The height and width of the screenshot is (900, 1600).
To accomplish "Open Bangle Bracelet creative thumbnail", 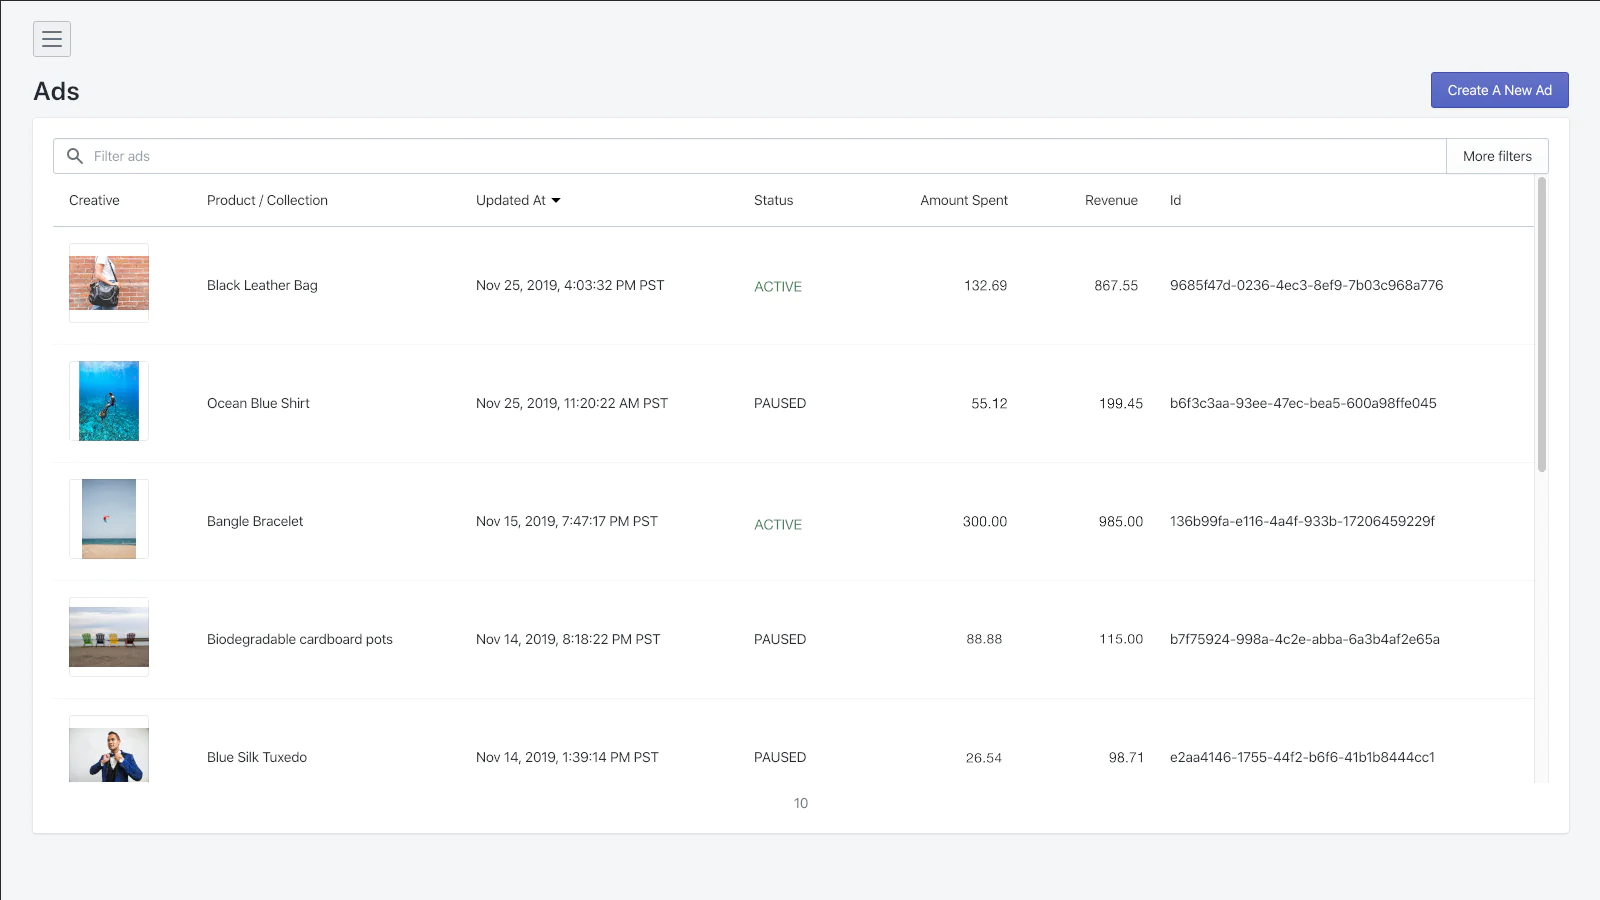I will pyautogui.click(x=109, y=519).
